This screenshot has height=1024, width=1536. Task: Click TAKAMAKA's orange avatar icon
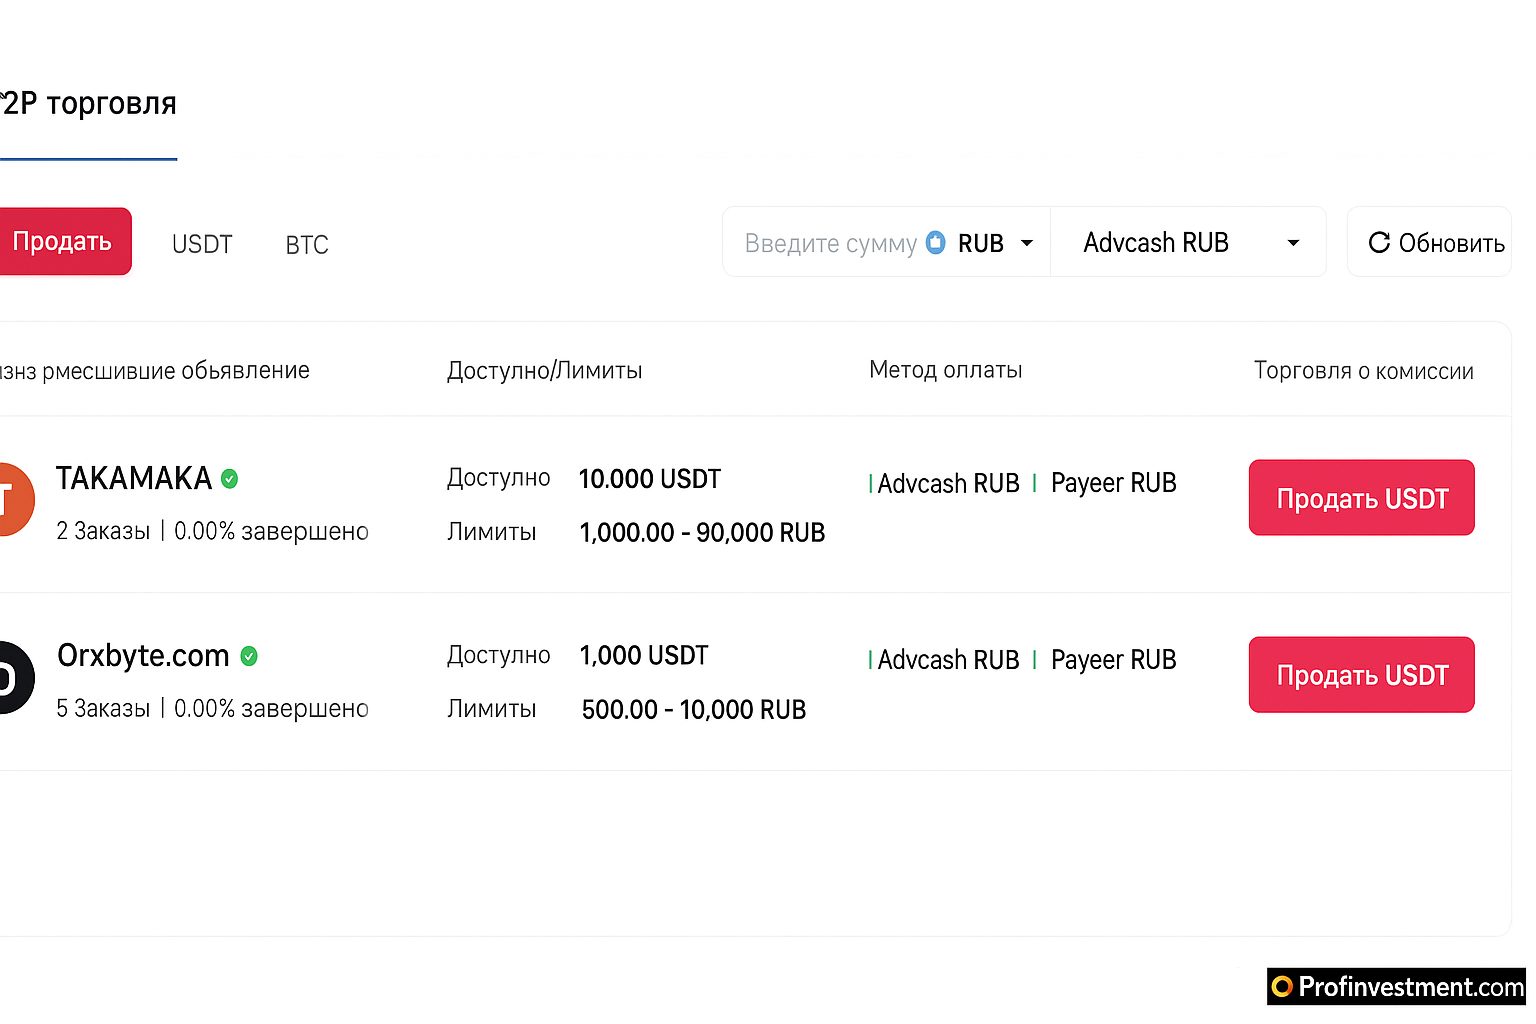pyautogui.click(x=14, y=499)
